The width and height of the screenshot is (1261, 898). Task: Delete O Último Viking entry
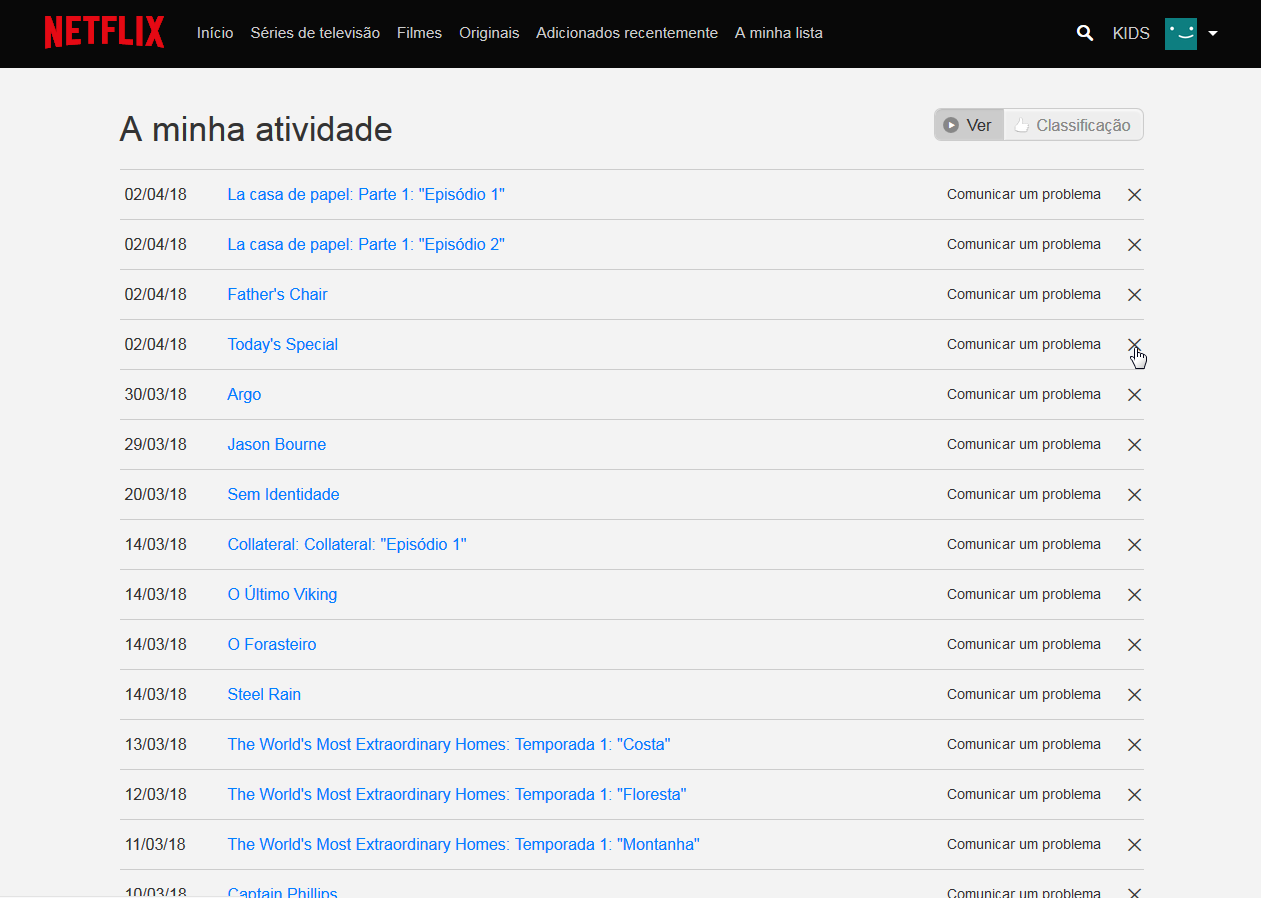[x=1134, y=595]
